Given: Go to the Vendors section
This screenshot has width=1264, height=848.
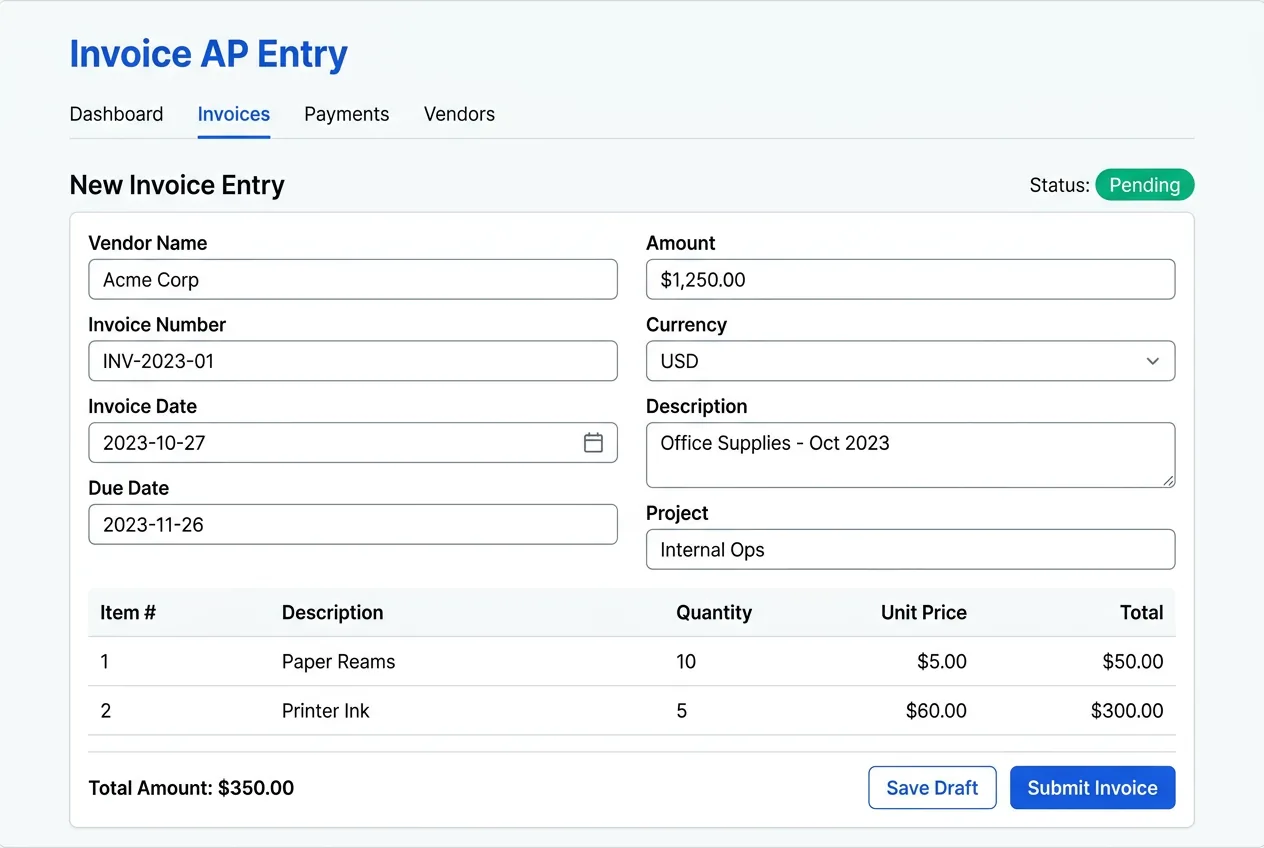Looking at the screenshot, I should pyautogui.click(x=459, y=114).
